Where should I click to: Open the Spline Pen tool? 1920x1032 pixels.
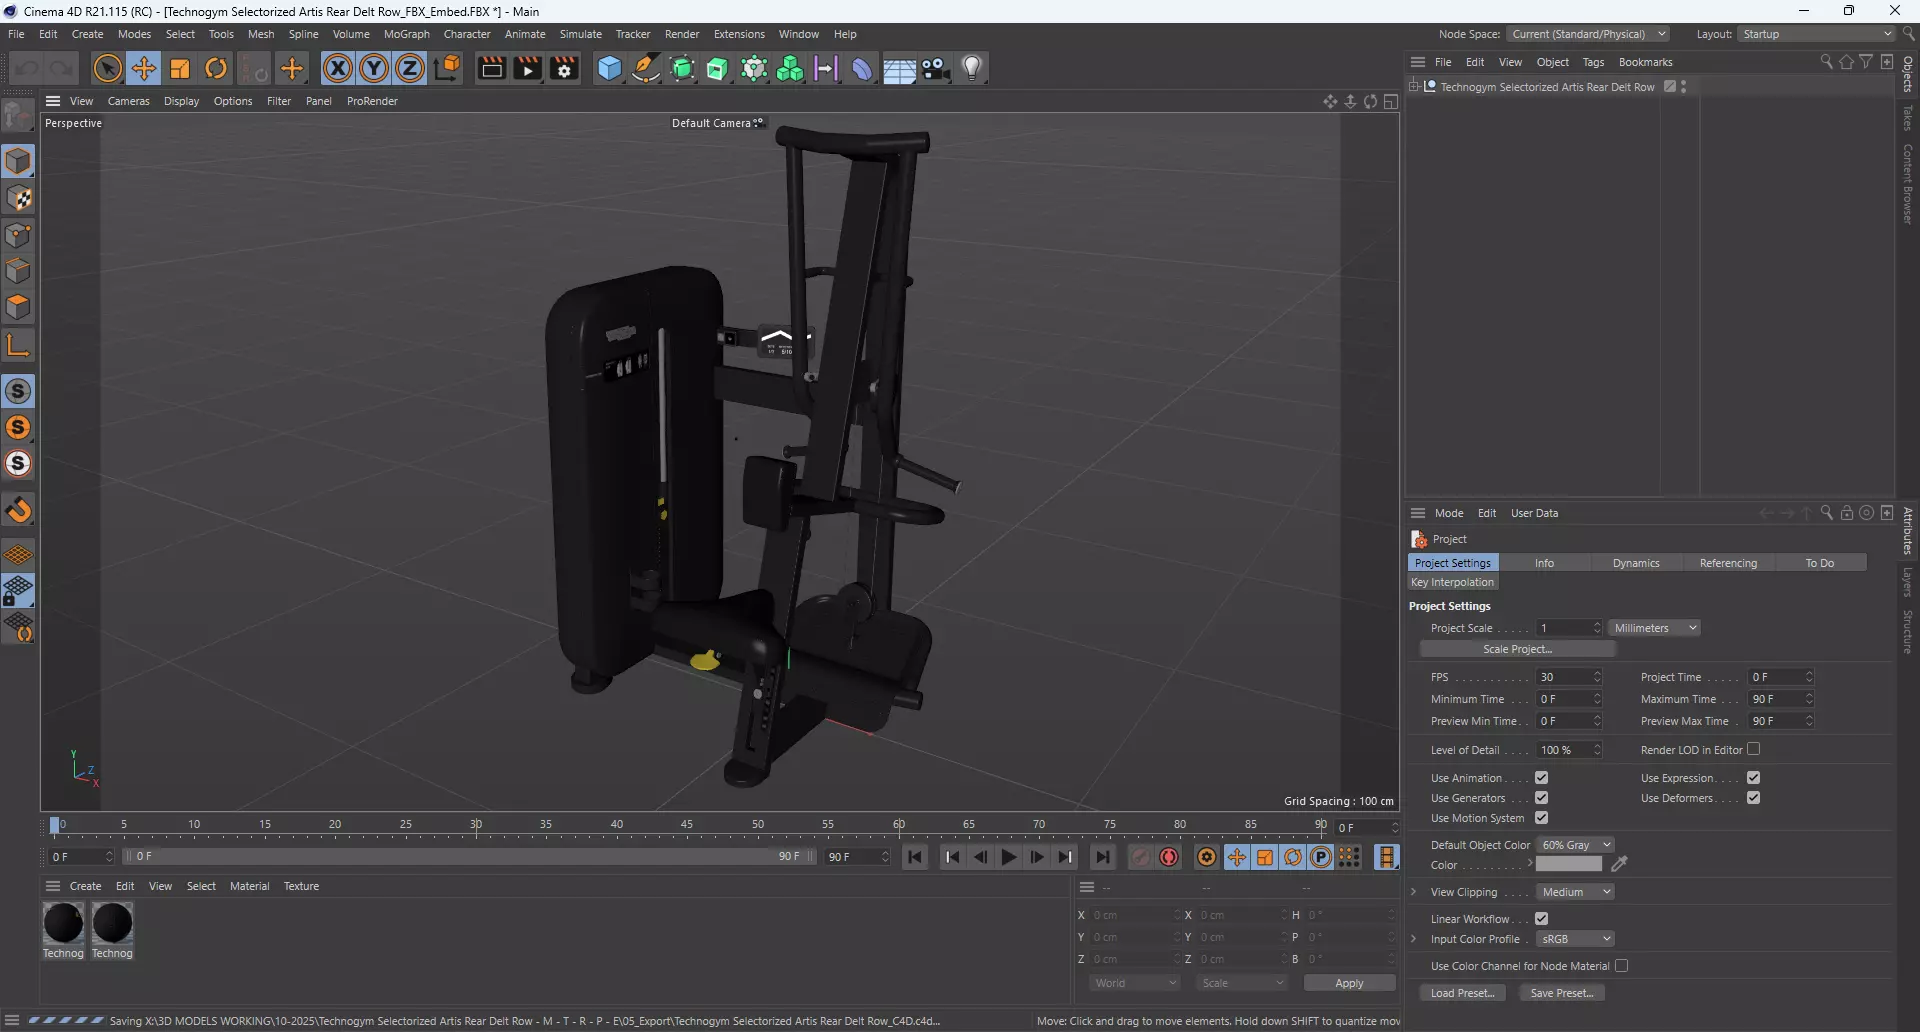646,68
